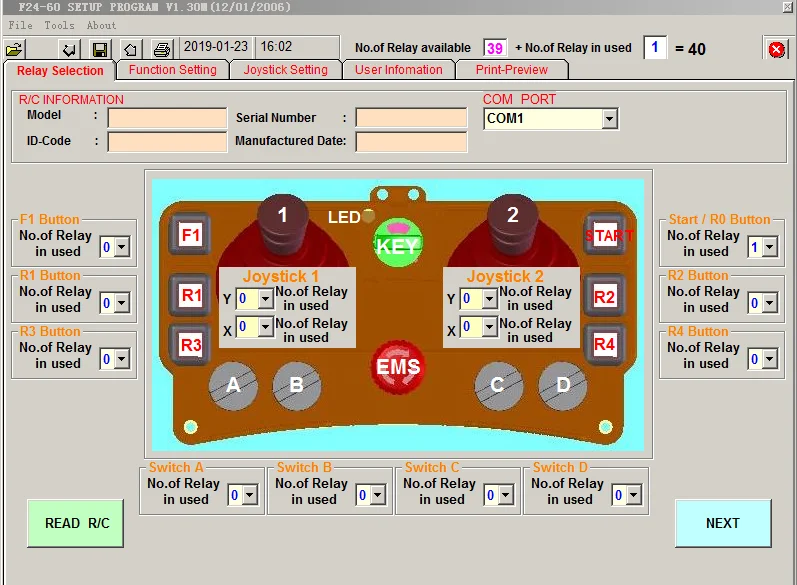Click the download arrow toolbar icon
The width and height of the screenshot is (797, 585).
(x=69, y=49)
